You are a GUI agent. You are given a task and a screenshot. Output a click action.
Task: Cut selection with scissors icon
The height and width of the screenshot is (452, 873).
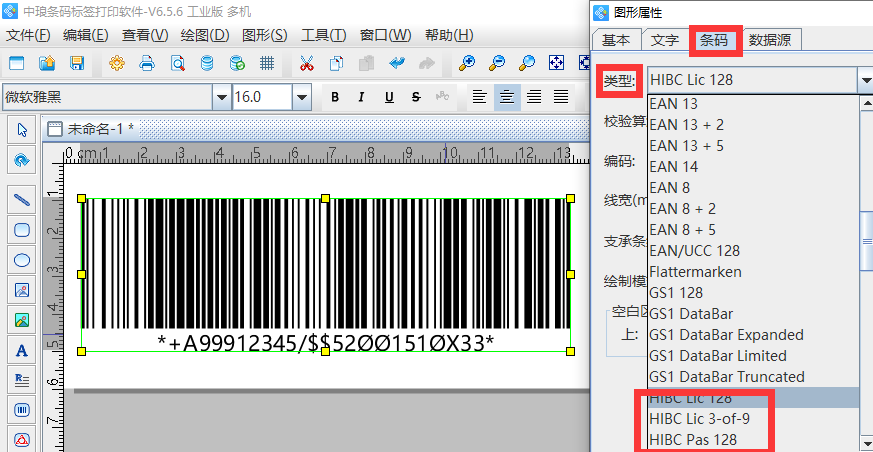(307, 63)
